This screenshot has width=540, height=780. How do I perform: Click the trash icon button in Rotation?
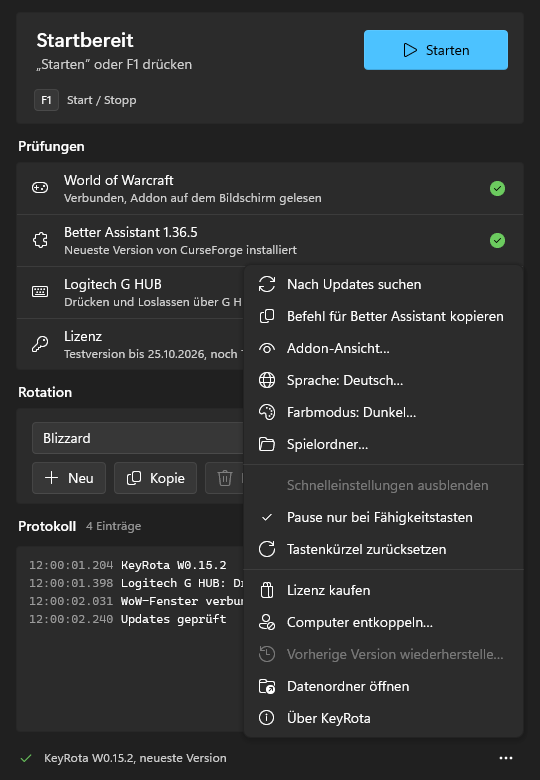[x=225, y=478]
